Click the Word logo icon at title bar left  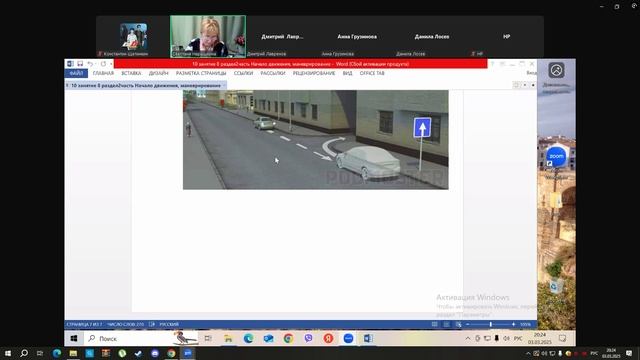pos(70,64)
